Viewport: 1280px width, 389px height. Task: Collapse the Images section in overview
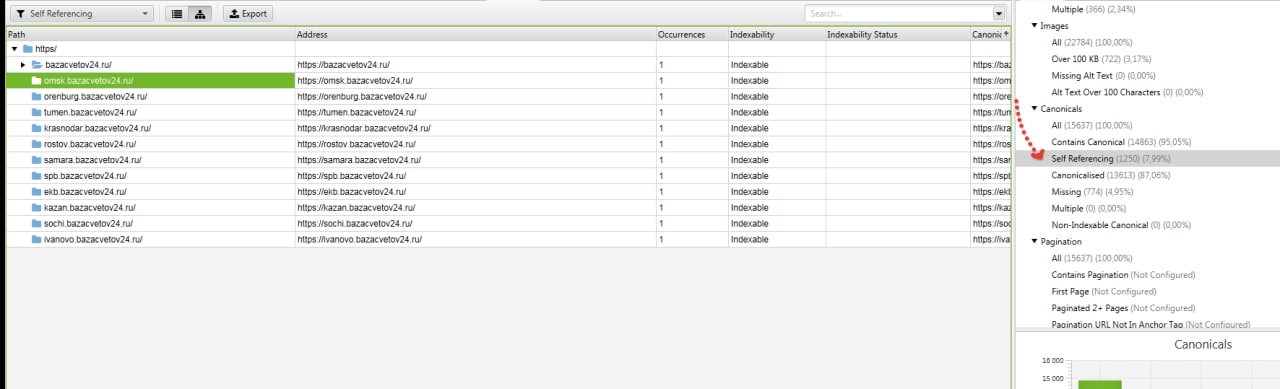1035,25
